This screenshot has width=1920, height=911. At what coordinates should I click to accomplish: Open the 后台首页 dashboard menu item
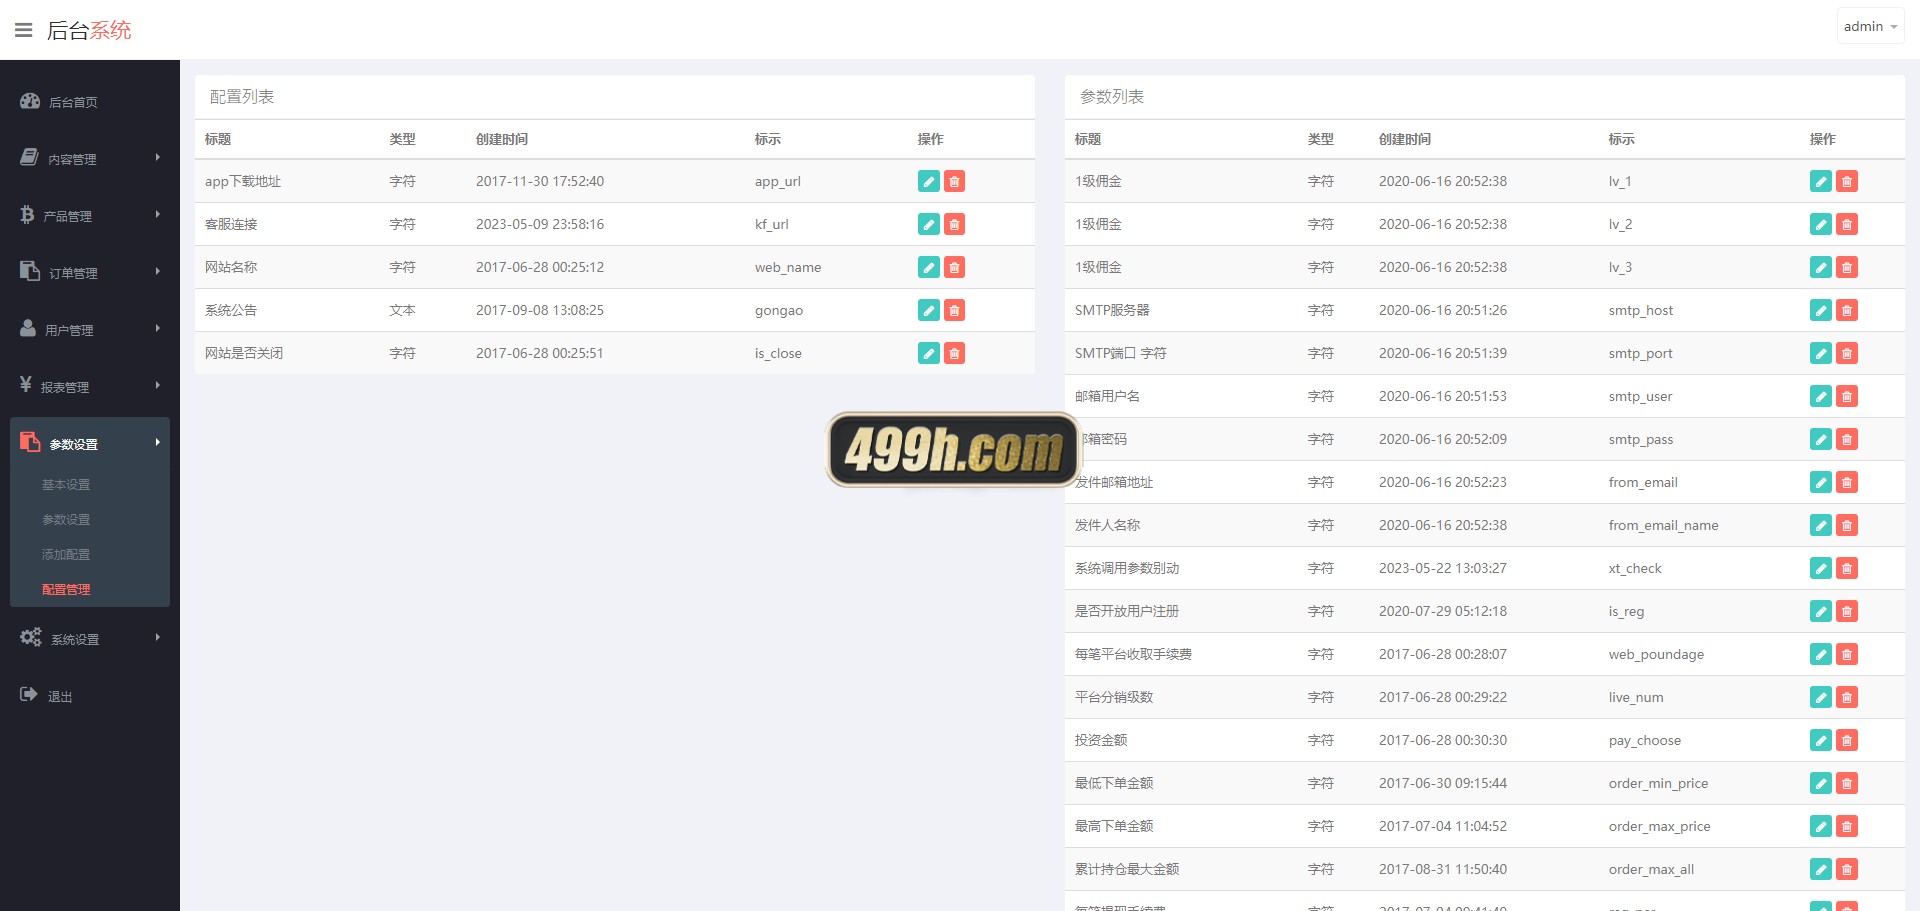pyautogui.click(x=90, y=102)
